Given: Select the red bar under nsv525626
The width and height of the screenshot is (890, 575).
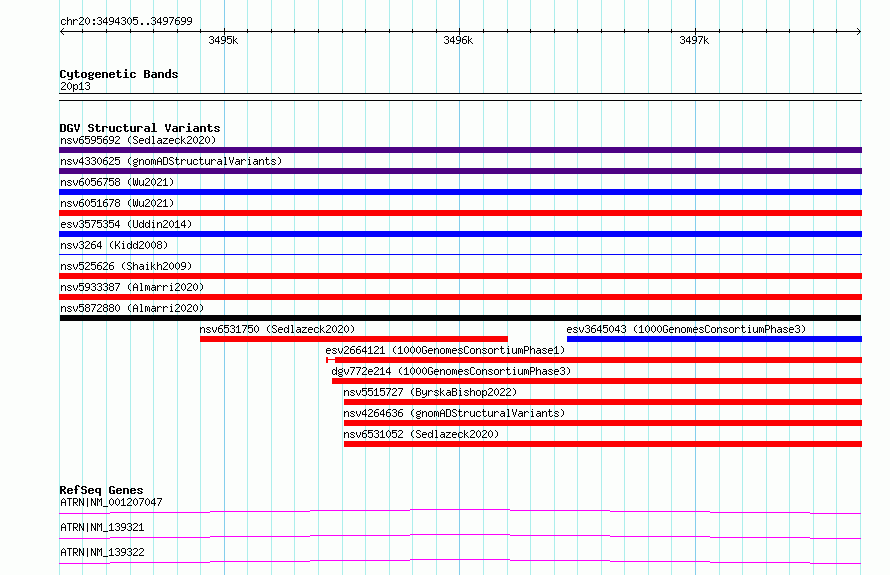Looking at the screenshot, I should coord(460,276).
